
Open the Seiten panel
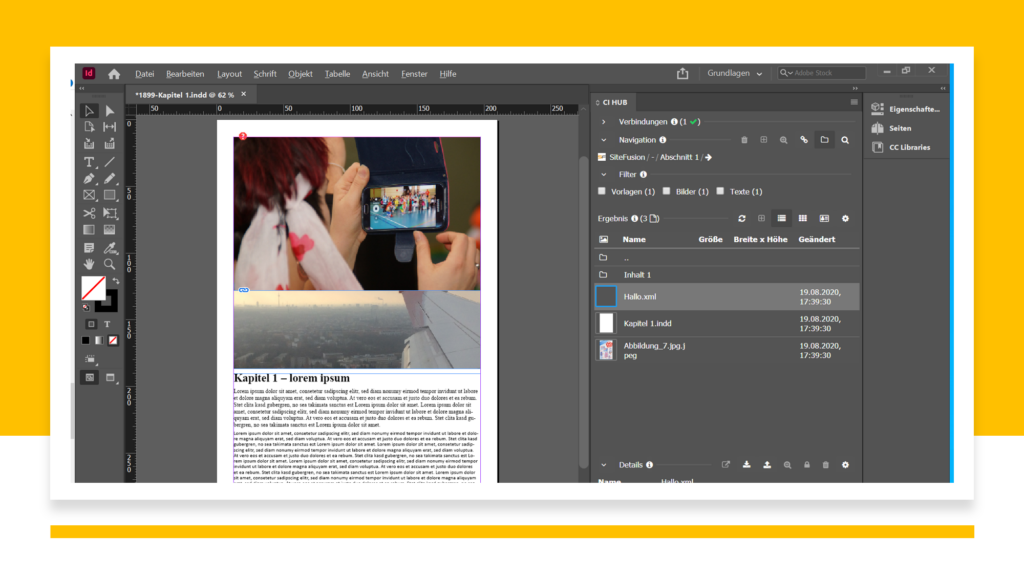[899, 128]
